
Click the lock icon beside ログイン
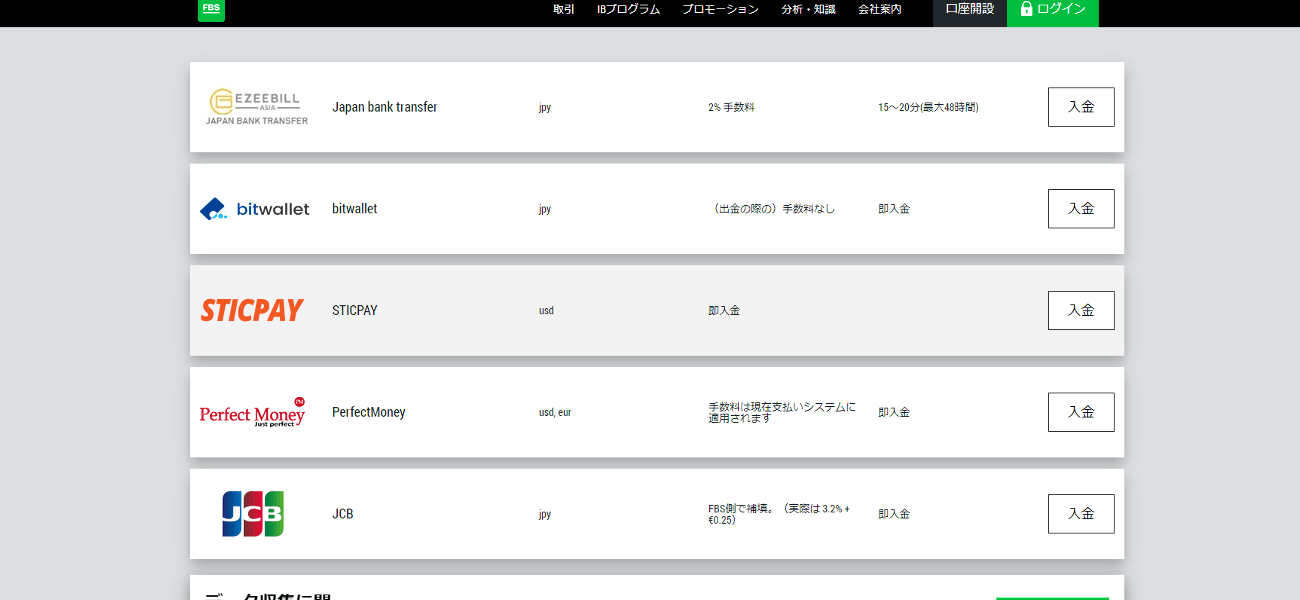pyautogui.click(x=1026, y=9)
